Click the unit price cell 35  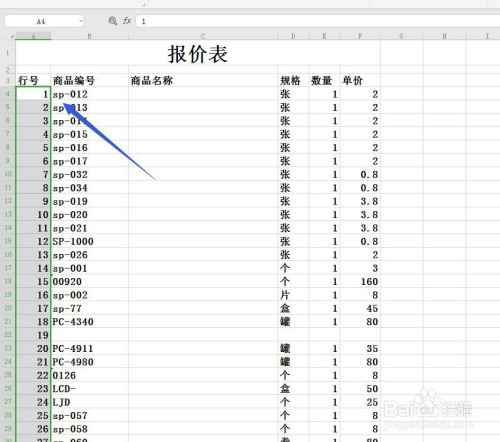[x=360, y=348]
